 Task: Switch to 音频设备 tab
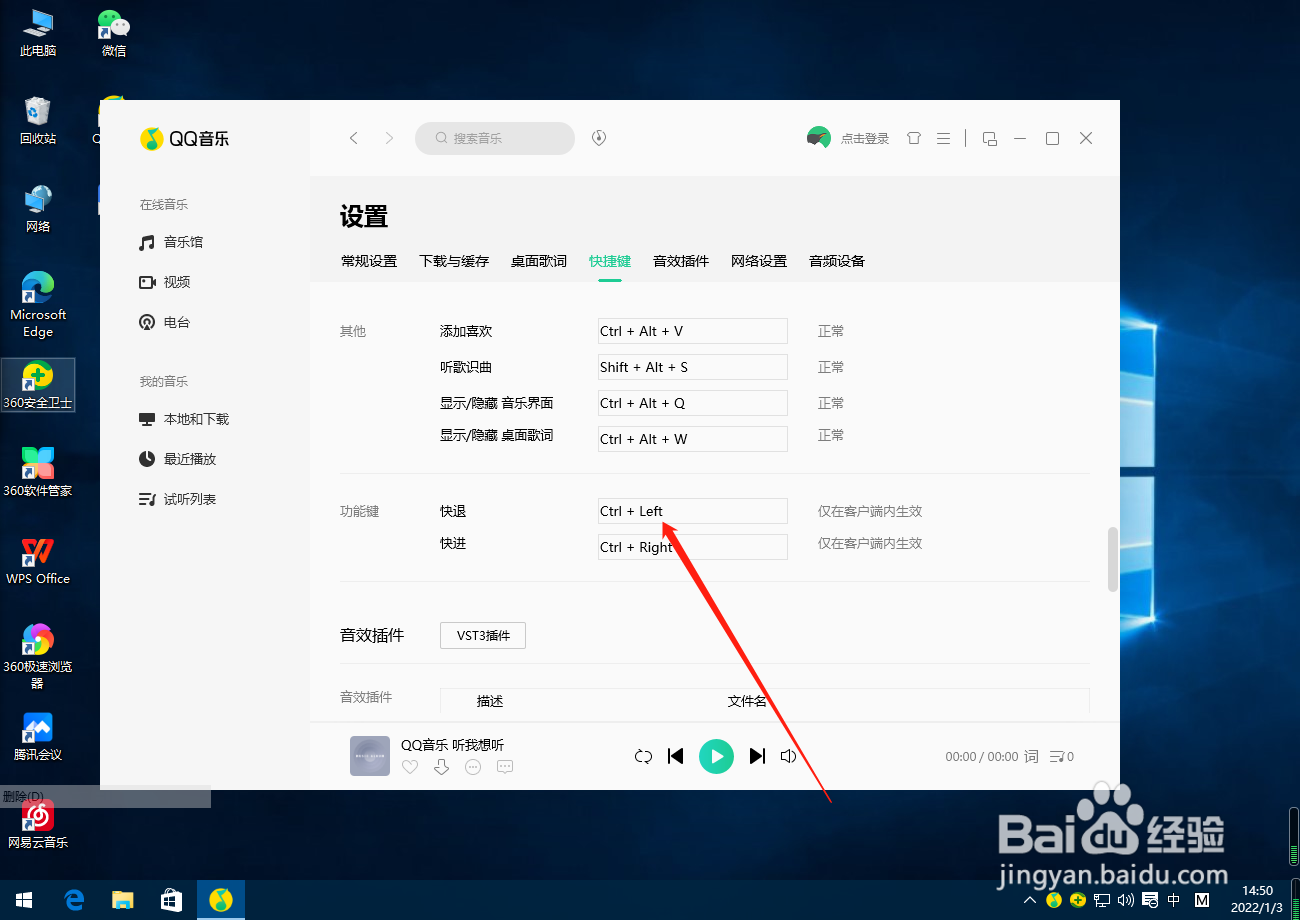coord(837,261)
